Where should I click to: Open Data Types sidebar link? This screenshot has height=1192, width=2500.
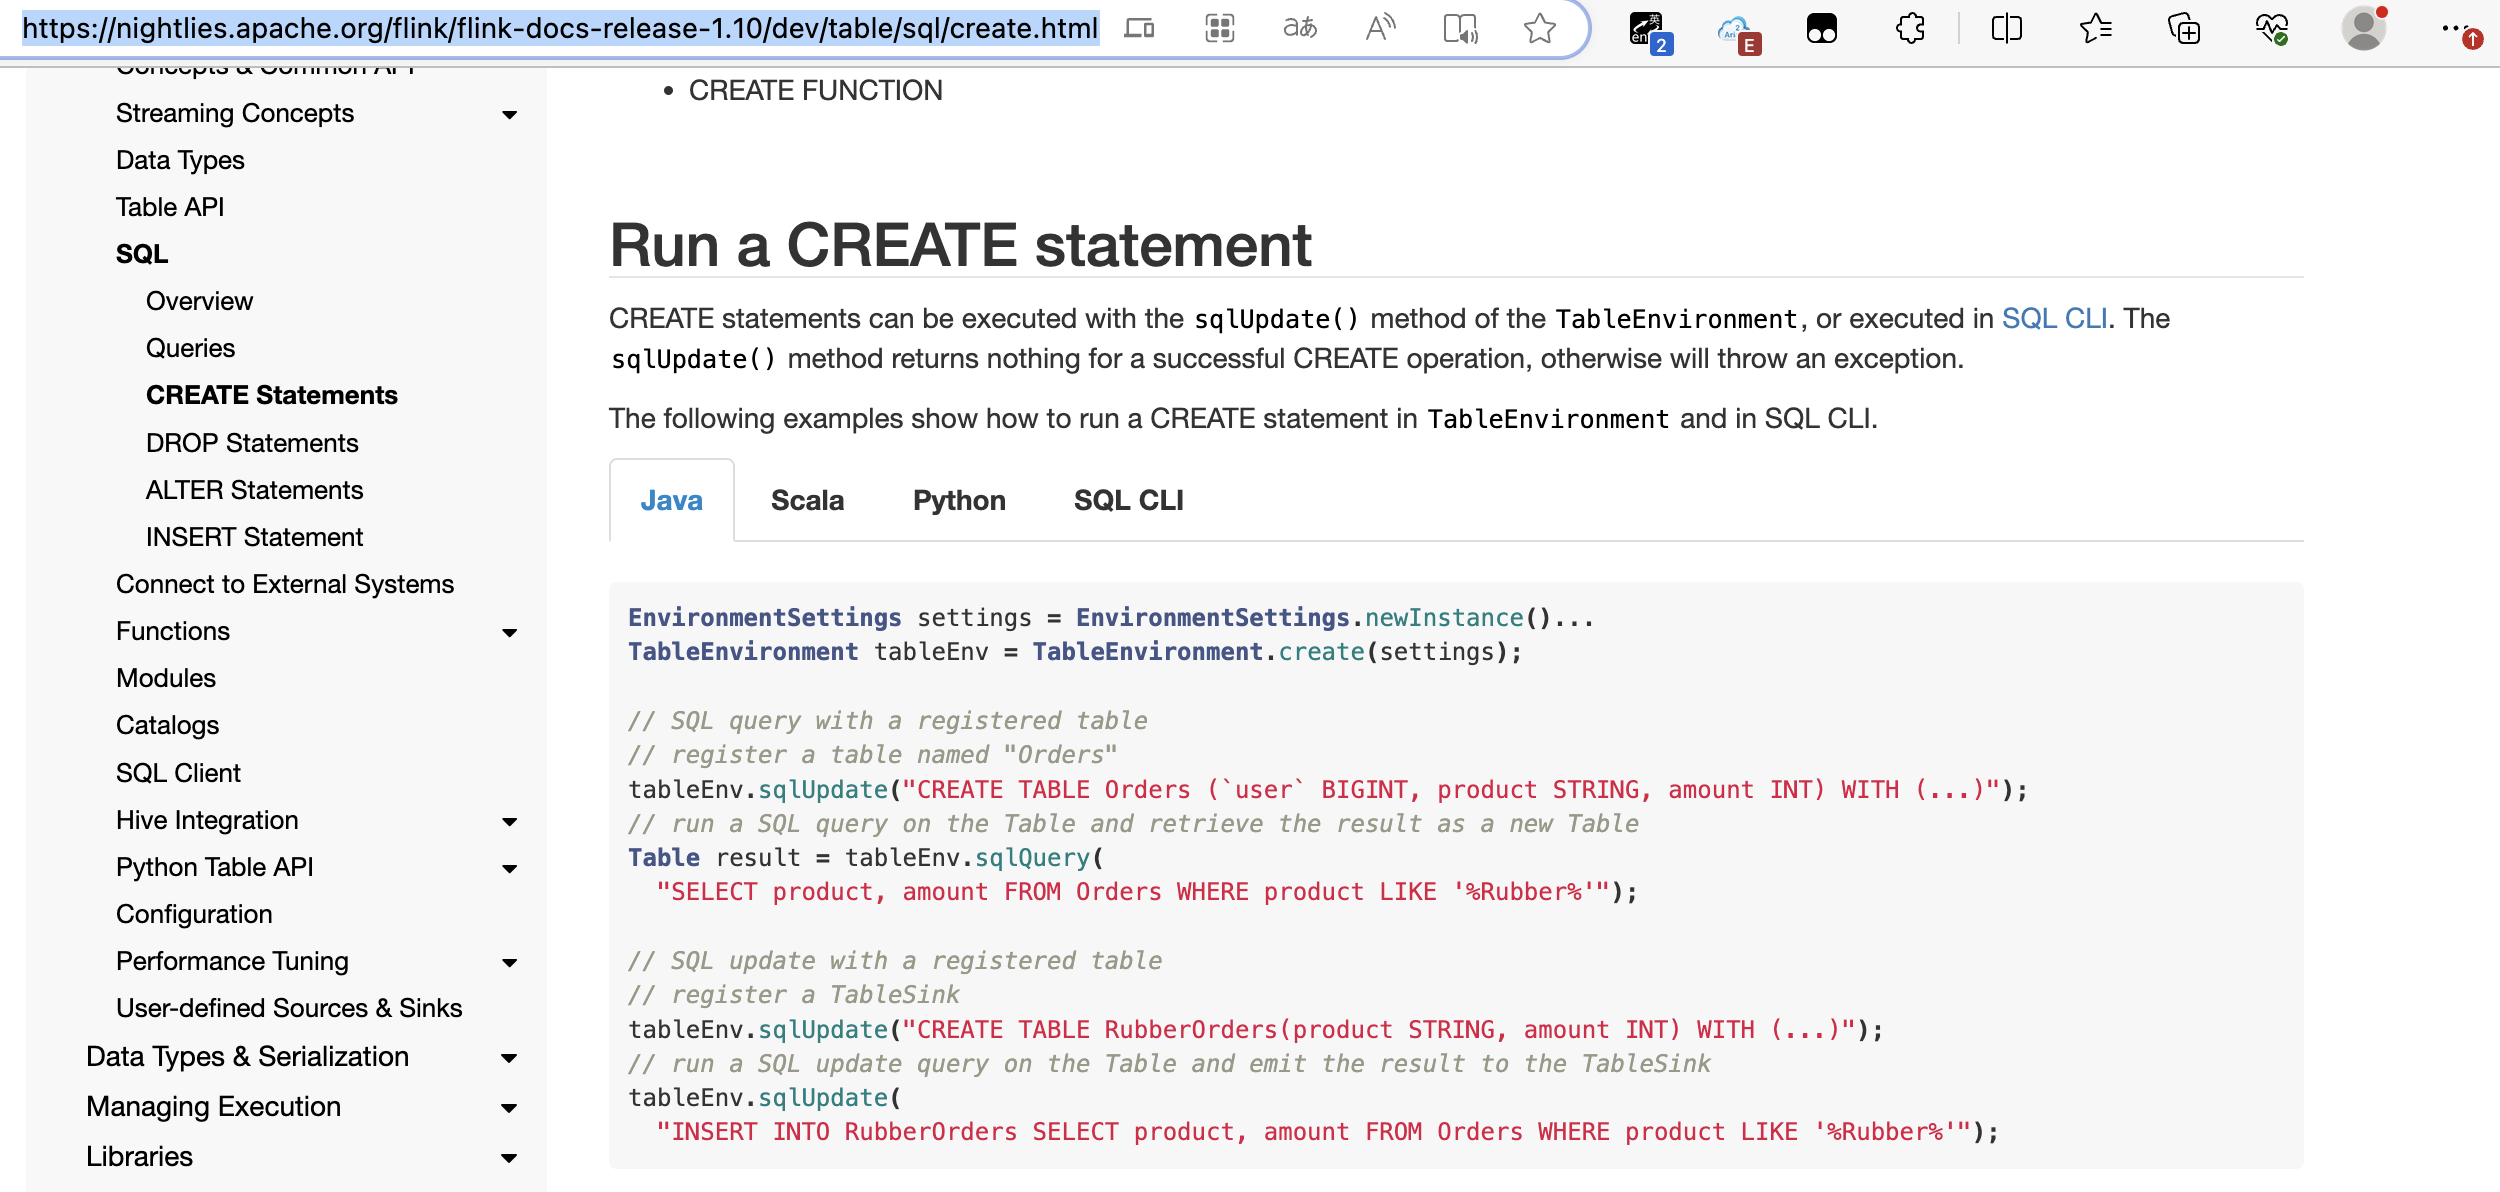[x=180, y=160]
